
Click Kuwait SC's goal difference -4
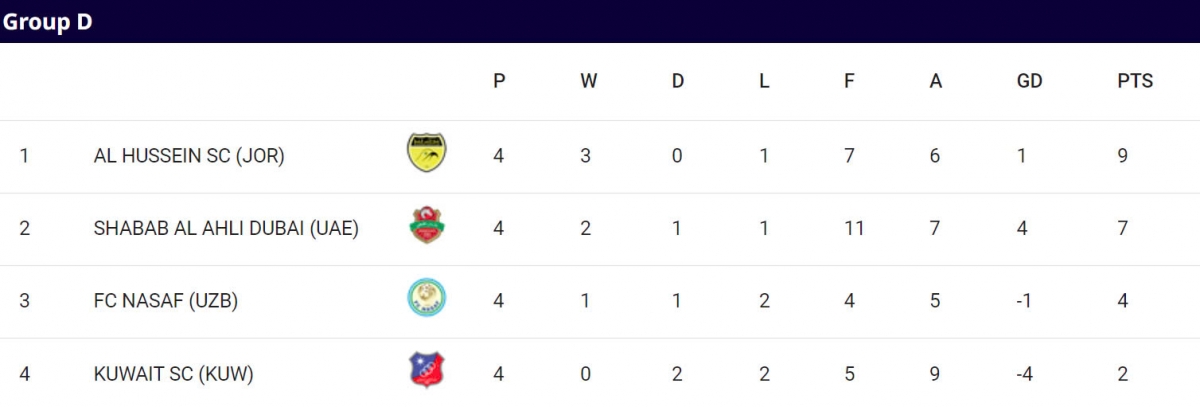click(1024, 374)
